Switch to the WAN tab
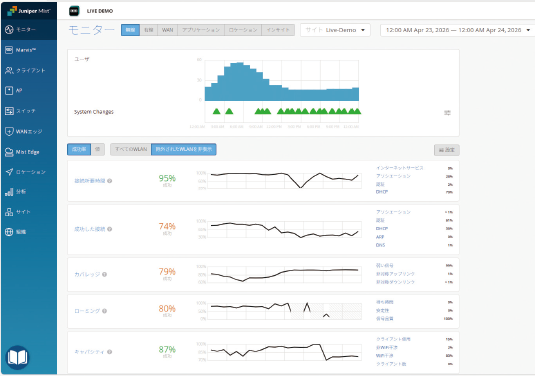The image size is (535, 376). click(x=167, y=30)
